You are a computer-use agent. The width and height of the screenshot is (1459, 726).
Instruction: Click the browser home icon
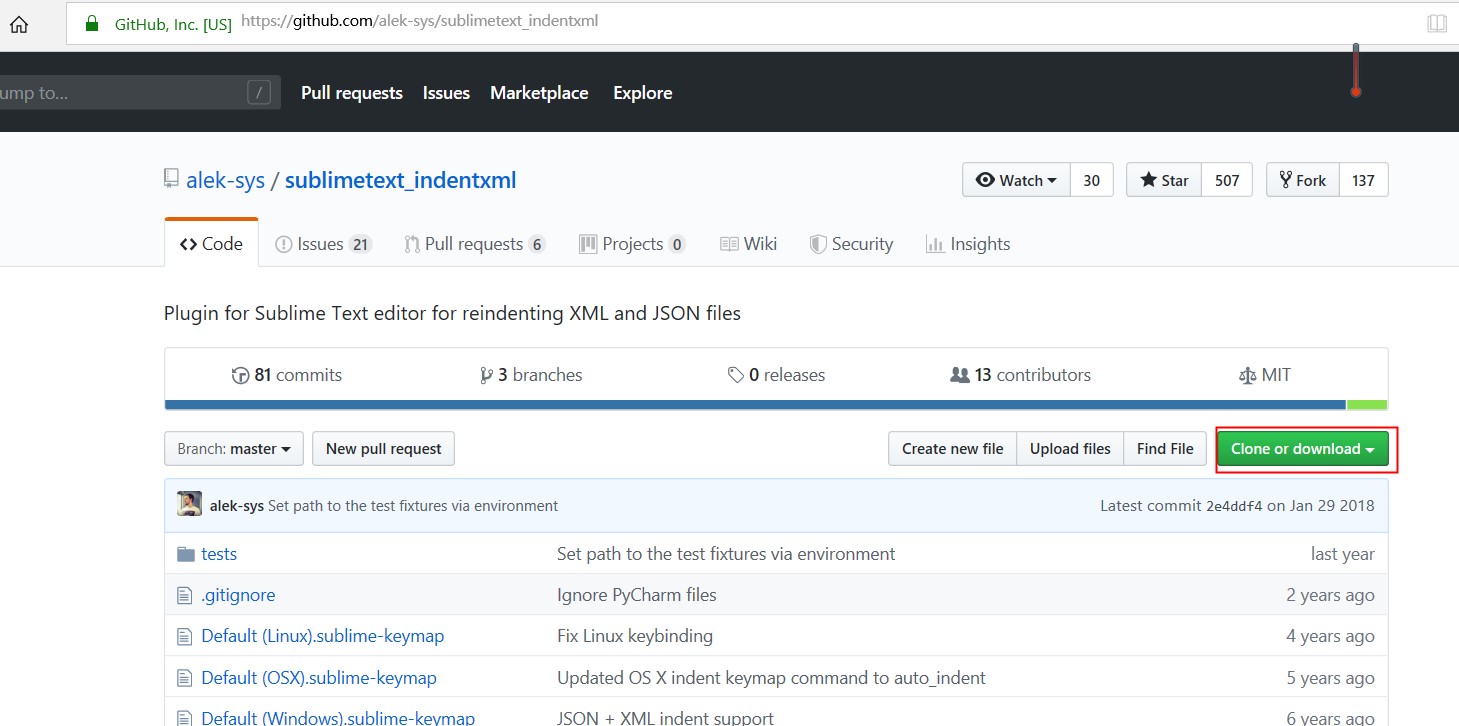18,23
